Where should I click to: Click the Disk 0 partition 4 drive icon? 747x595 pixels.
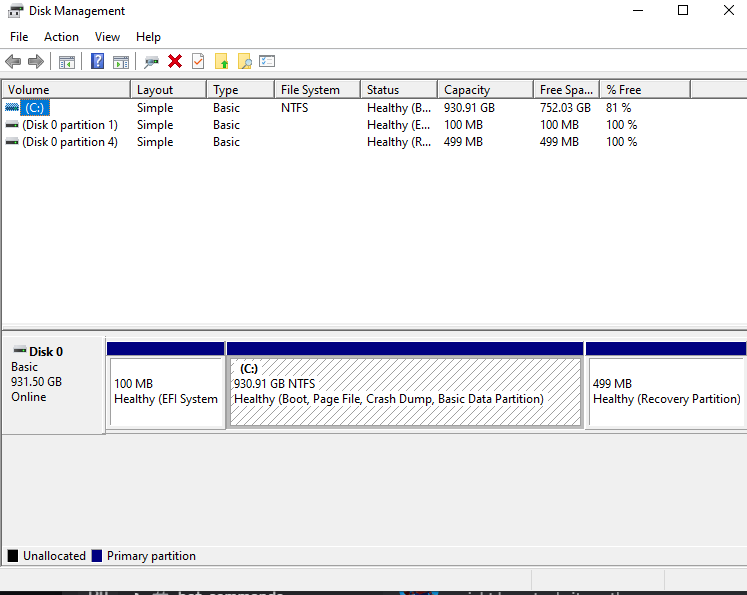click(x=12, y=142)
